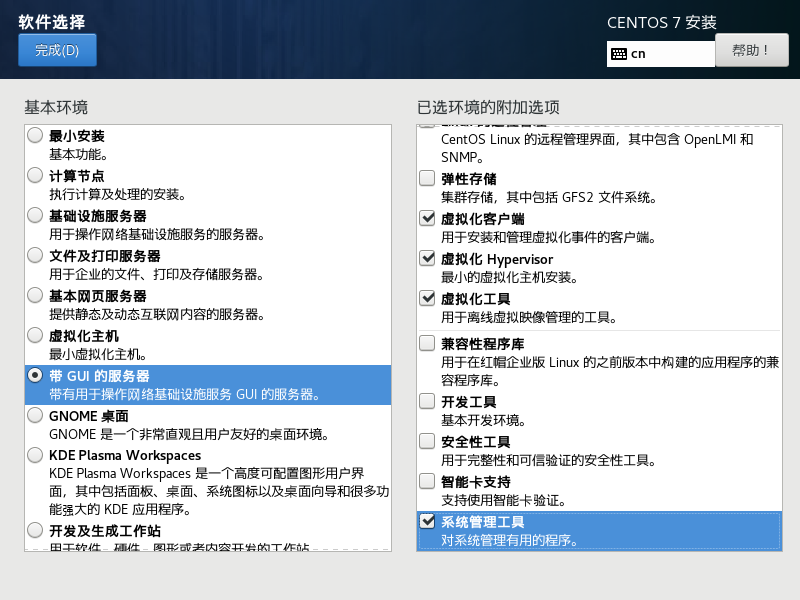Click the text 最小的虚拟化主机安装。
This screenshot has width=800, height=600.
point(510,278)
